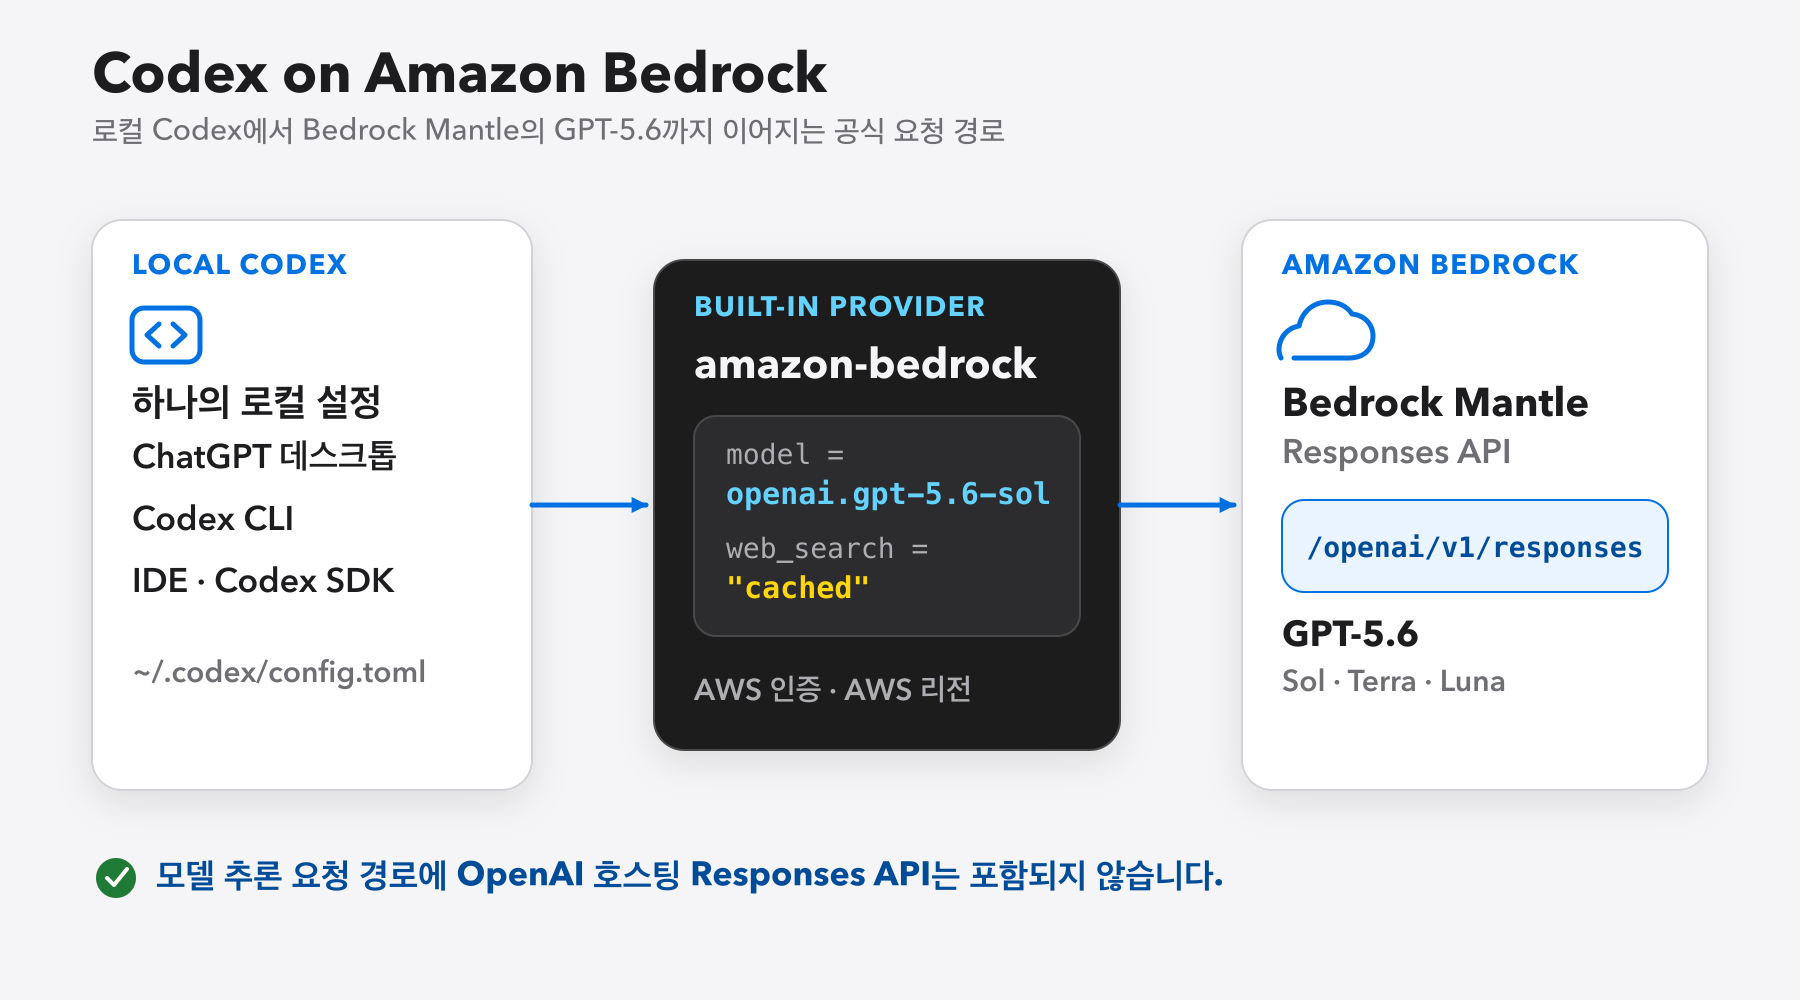The width and height of the screenshot is (1800, 1000).
Task: Click the arrow from Local Codex to provider
Action: (x=589, y=505)
